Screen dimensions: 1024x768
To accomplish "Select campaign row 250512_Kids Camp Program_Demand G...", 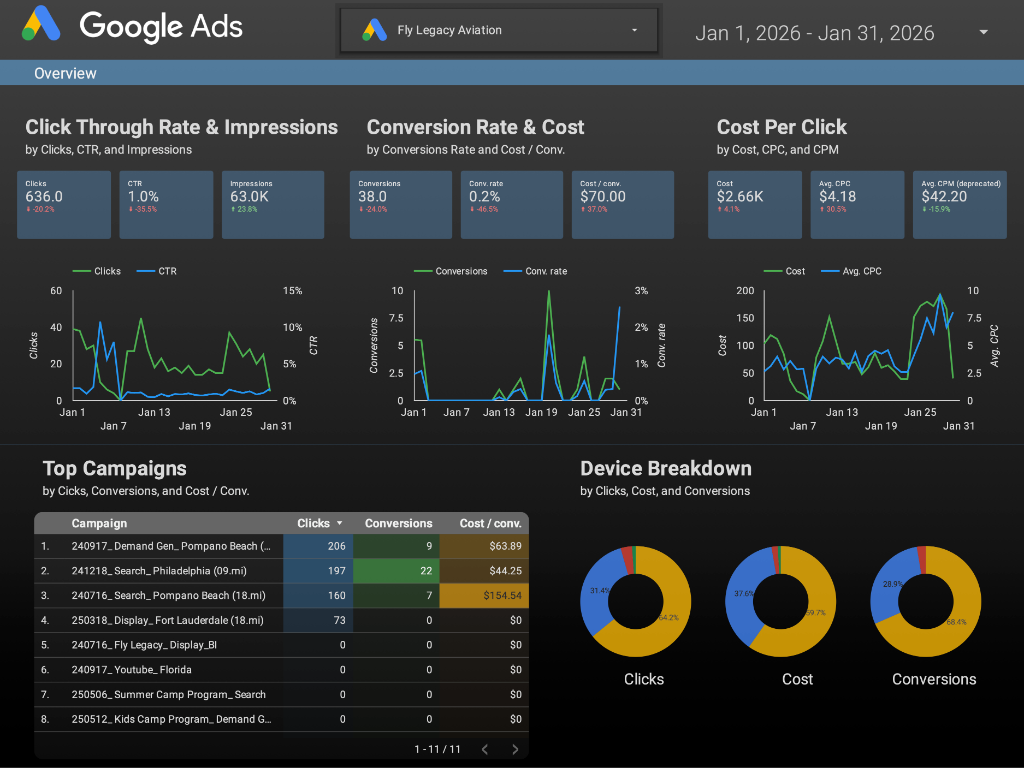I will [281, 720].
